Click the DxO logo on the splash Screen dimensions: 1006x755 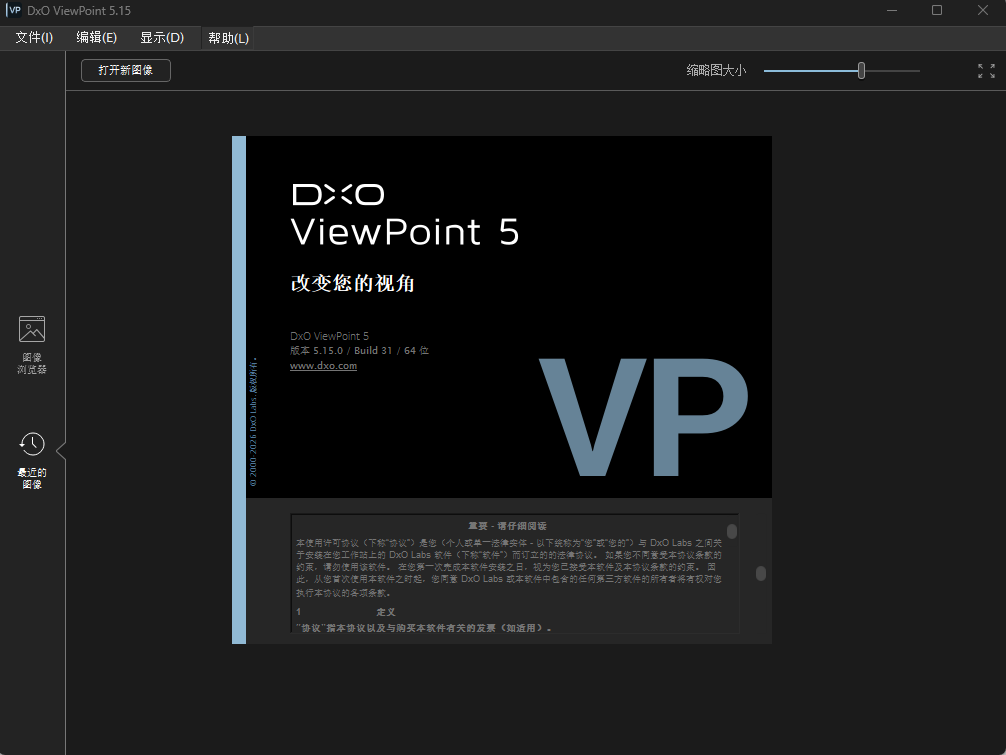tap(338, 194)
